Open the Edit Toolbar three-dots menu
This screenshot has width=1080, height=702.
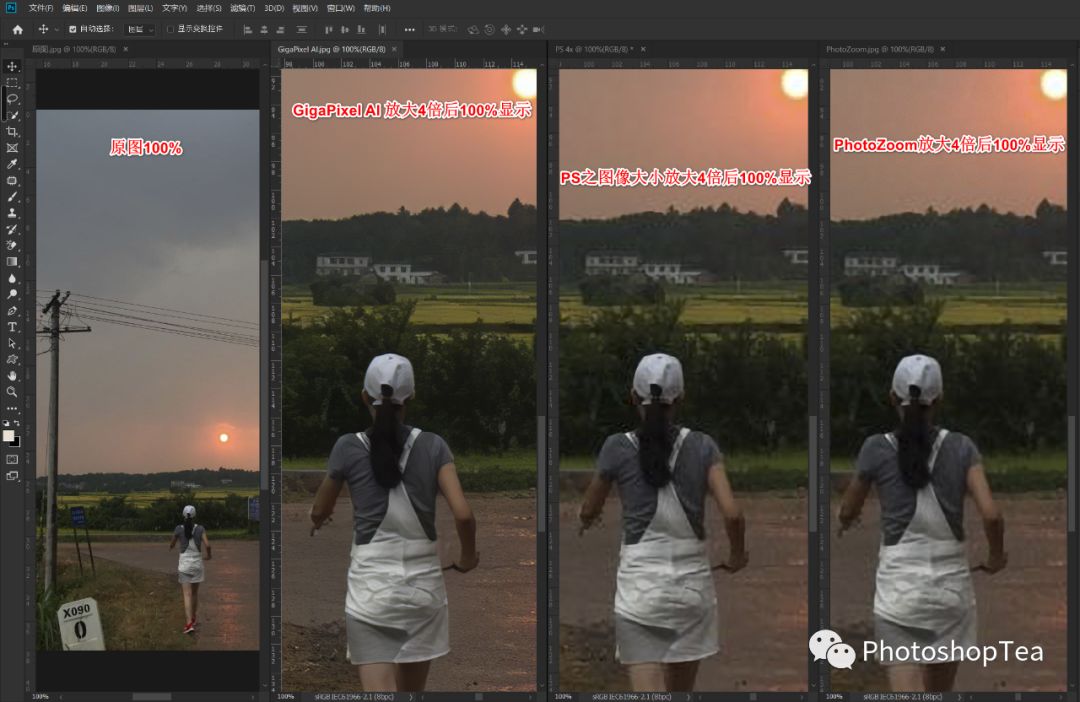pyautogui.click(x=12, y=409)
